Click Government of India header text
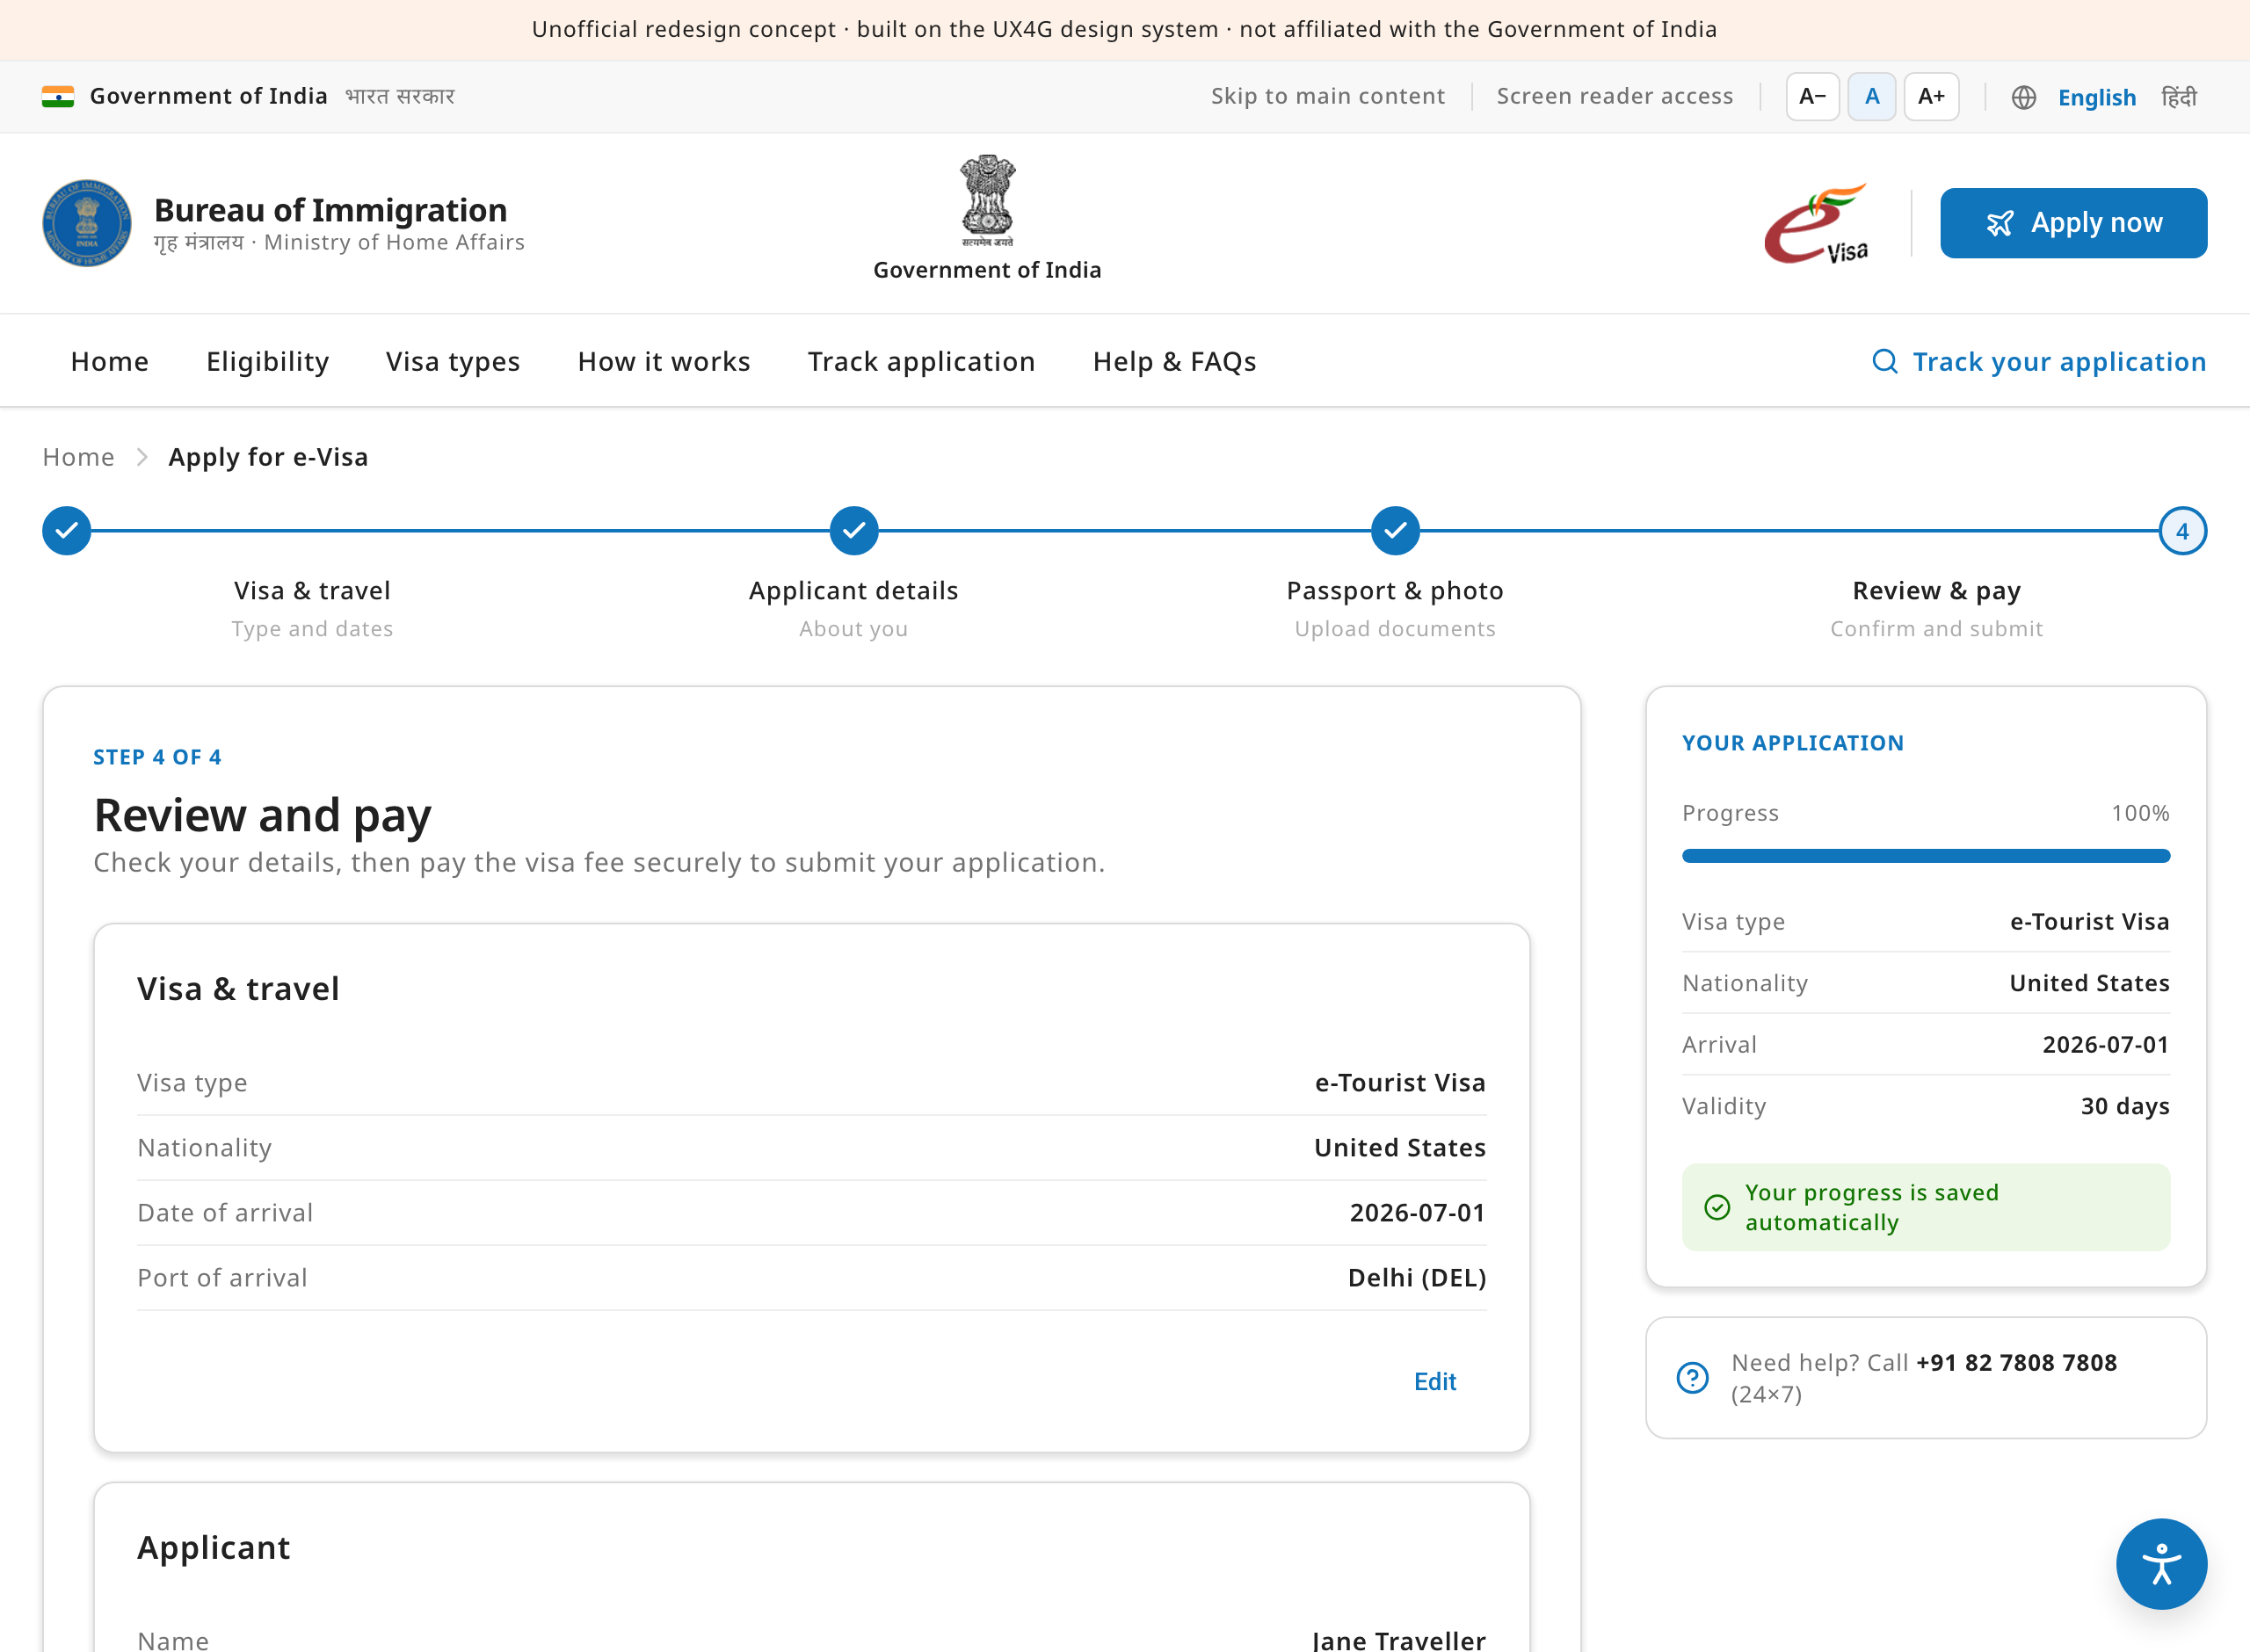The image size is (2250, 1652). tap(208, 96)
